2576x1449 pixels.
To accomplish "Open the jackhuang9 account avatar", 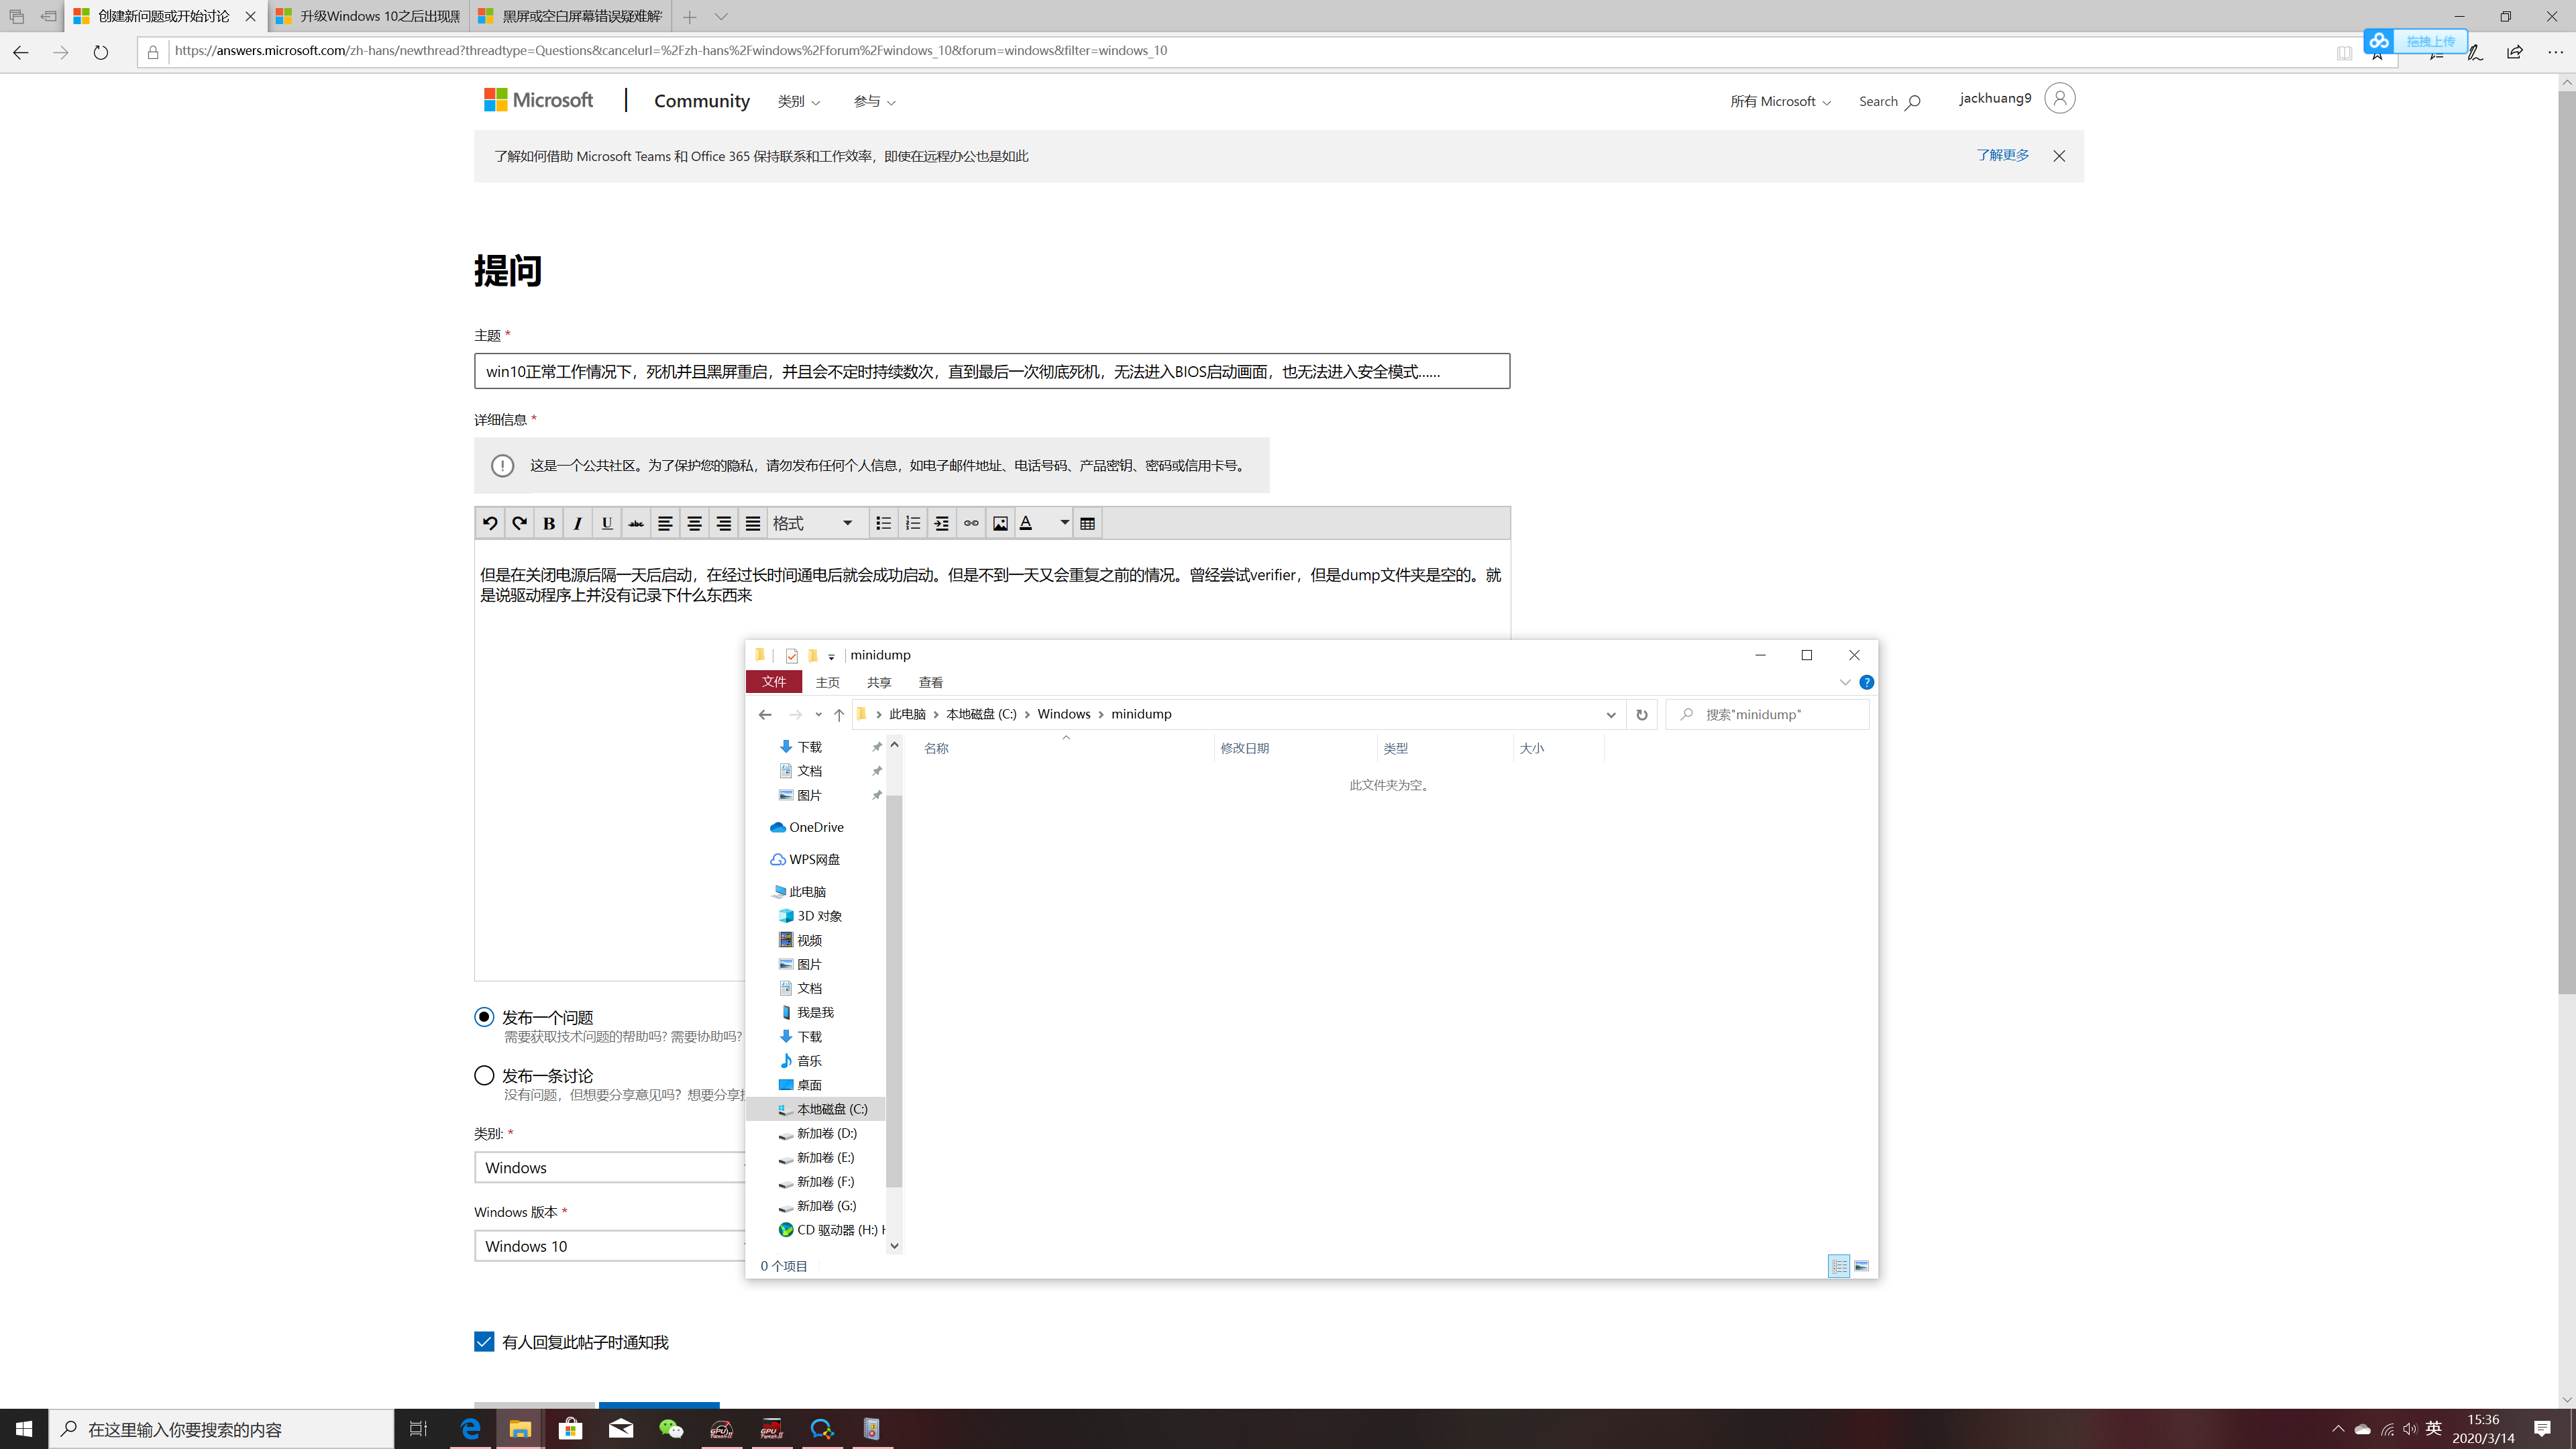I will click(x=2060, y=98).
